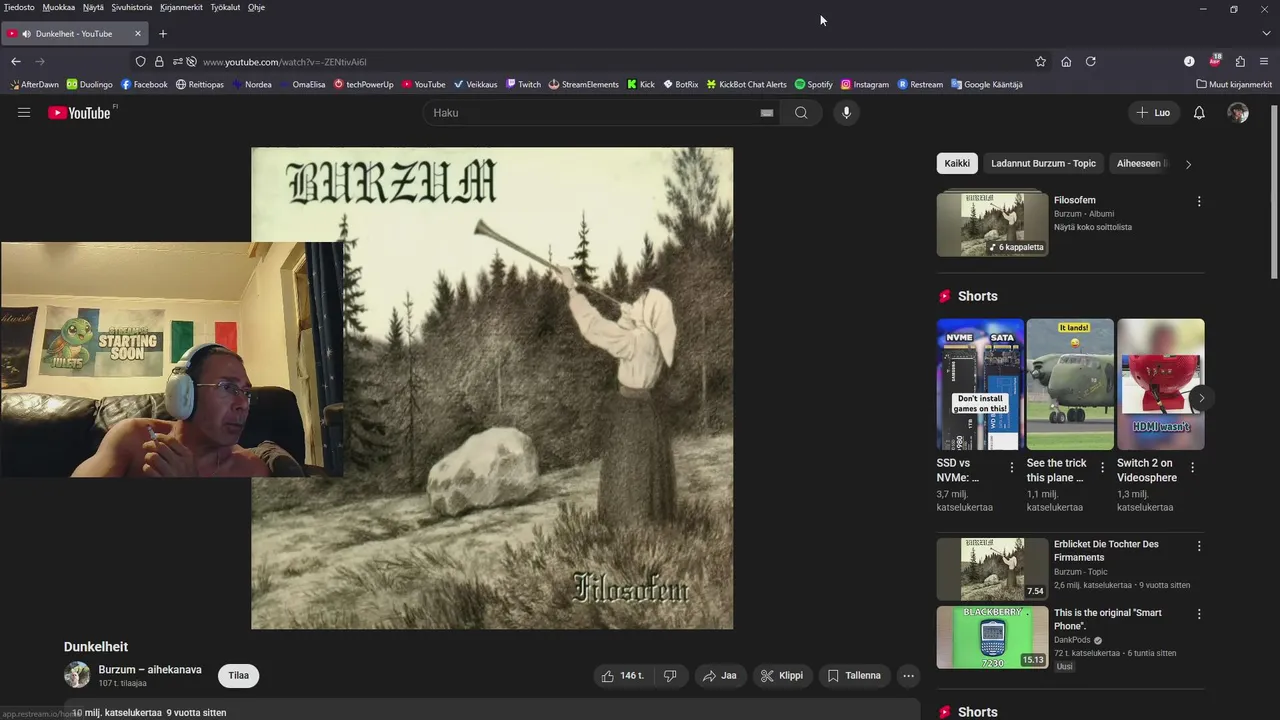This screenshot has width=1280, height=720.
Task: Open options for Switch 2 short
Action: [x=1192, y=467]
